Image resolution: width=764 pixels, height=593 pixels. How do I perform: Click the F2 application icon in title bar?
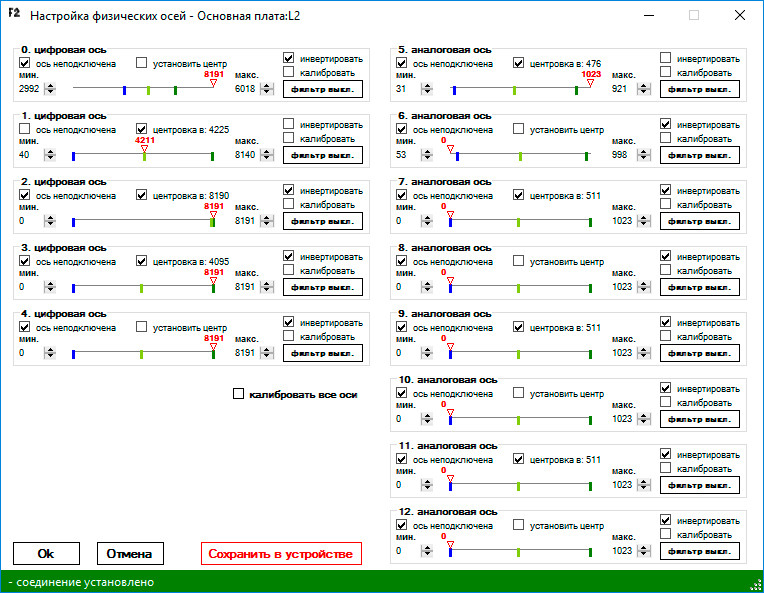click(14, 13)
